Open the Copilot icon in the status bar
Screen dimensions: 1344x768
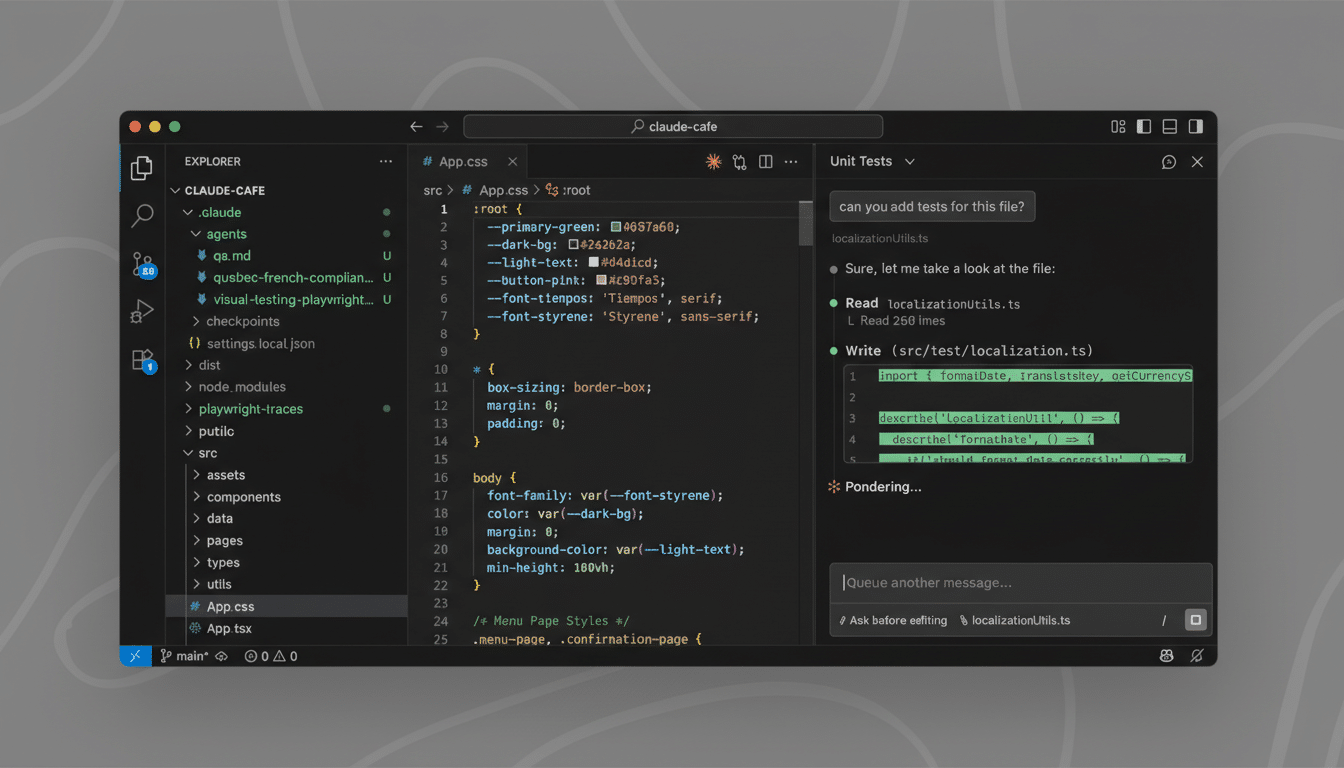tap(1167, 655)
